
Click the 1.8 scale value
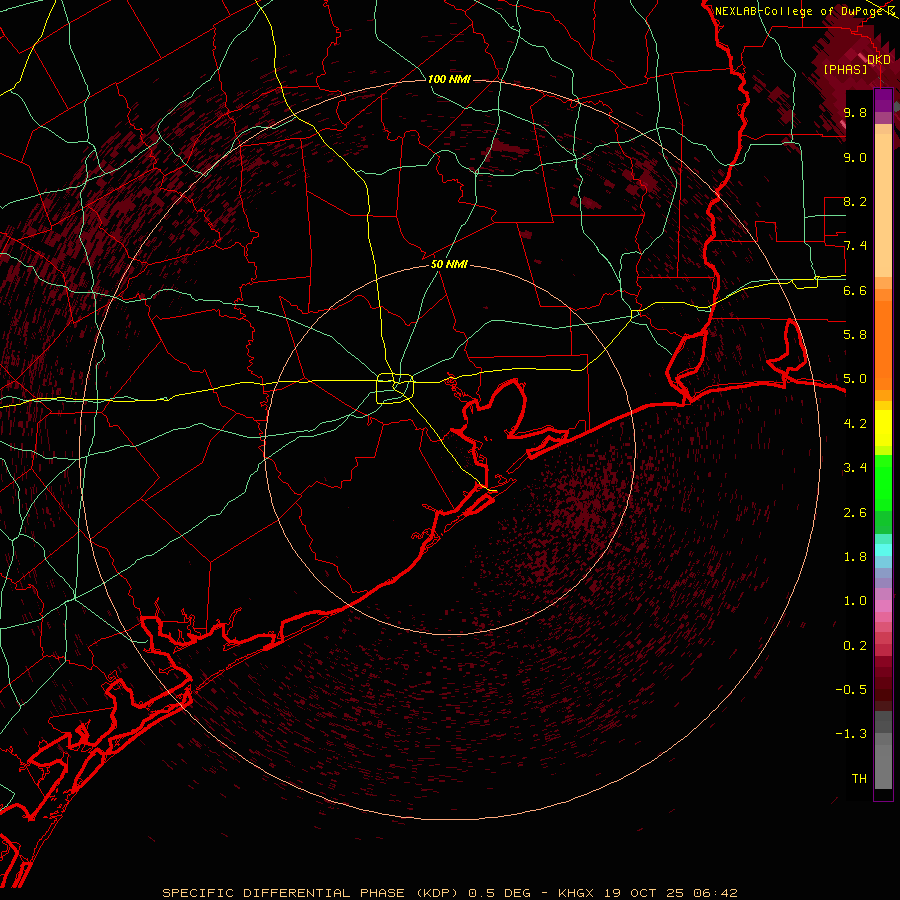855,557
